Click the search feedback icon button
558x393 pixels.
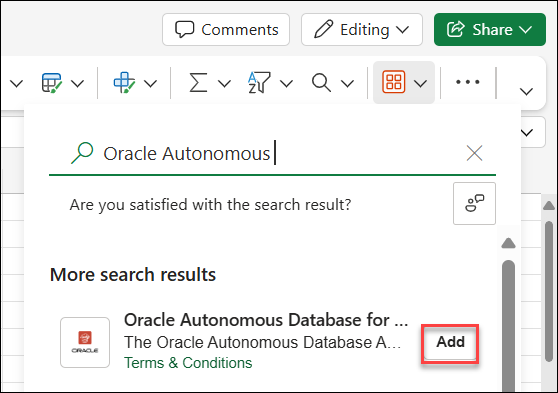474,204
